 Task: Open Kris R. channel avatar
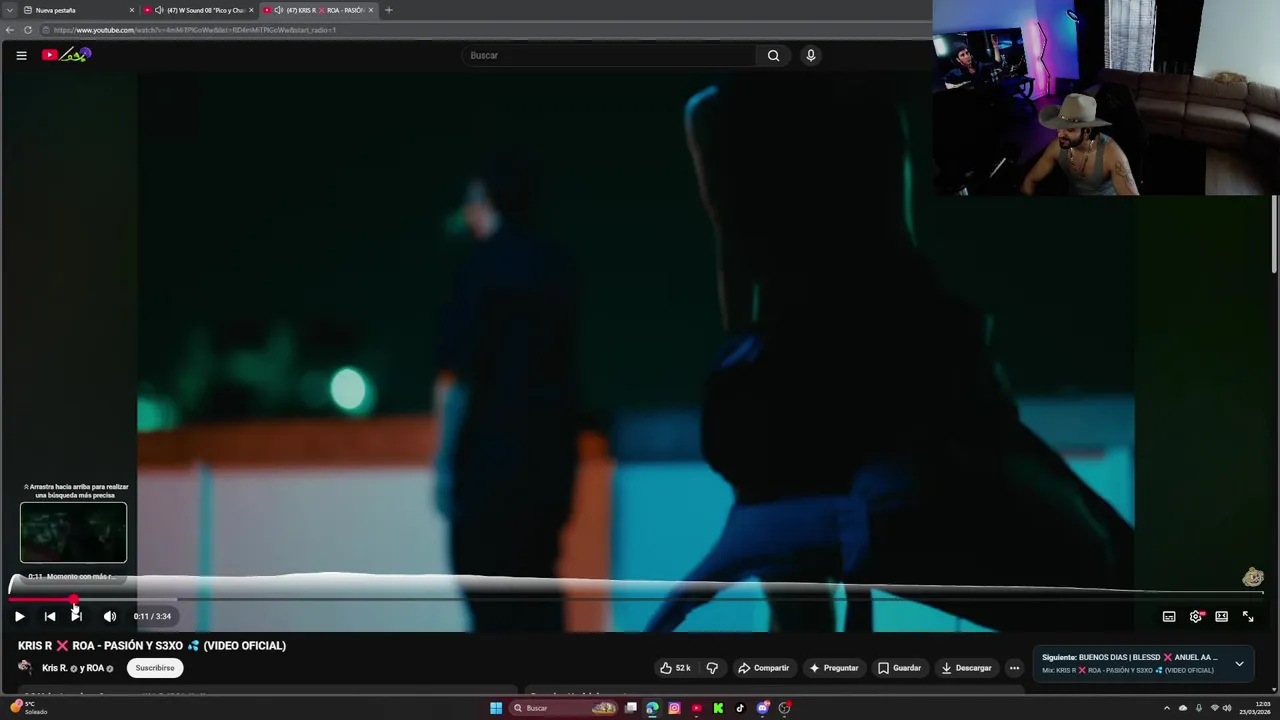25,668
